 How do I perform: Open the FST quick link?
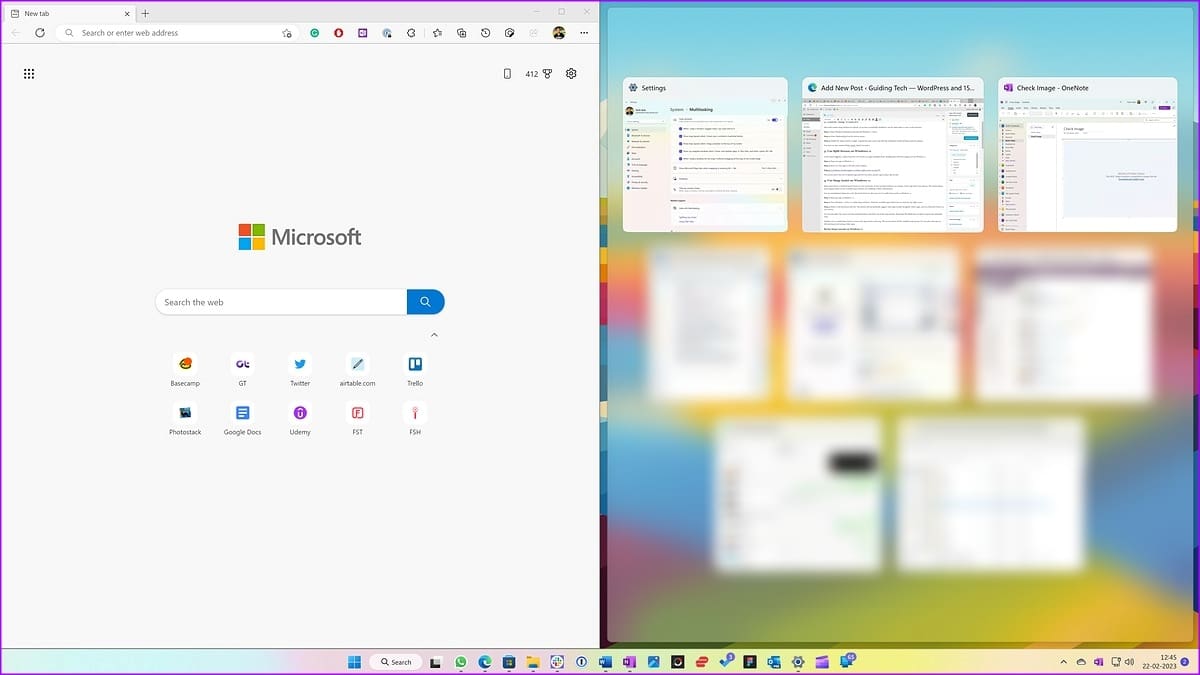click(357, 418)
